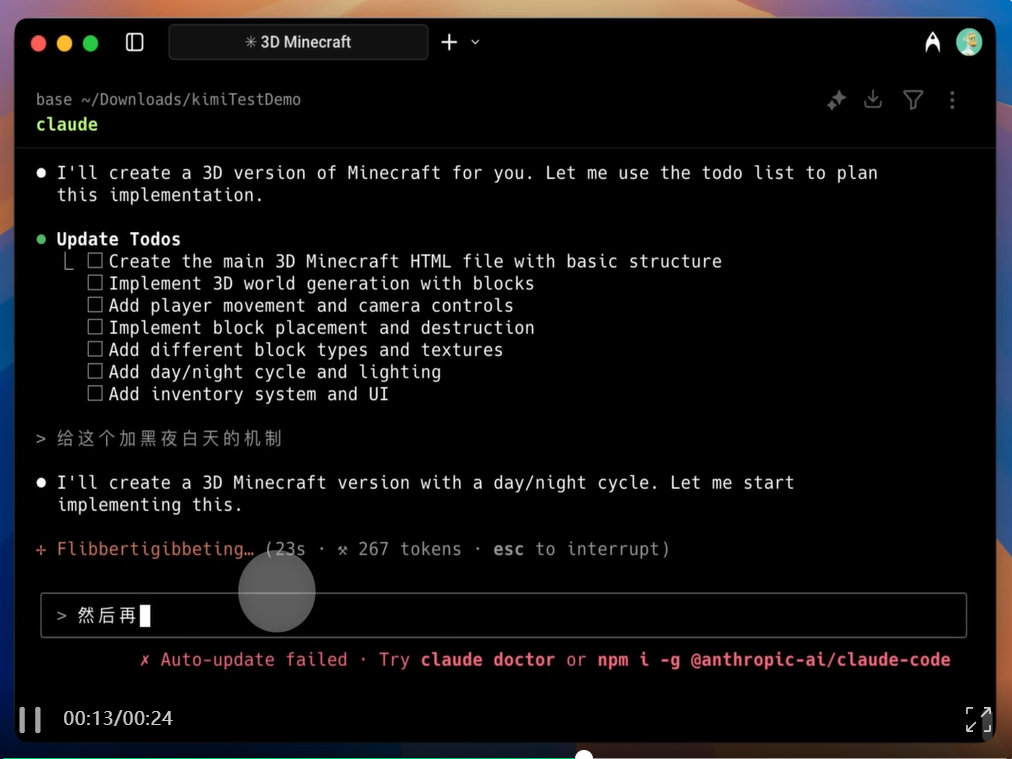The height and width of the screenshot is (759, 1012).
Task: Open the filter block output icon
Action: click(x=913, y=100)
